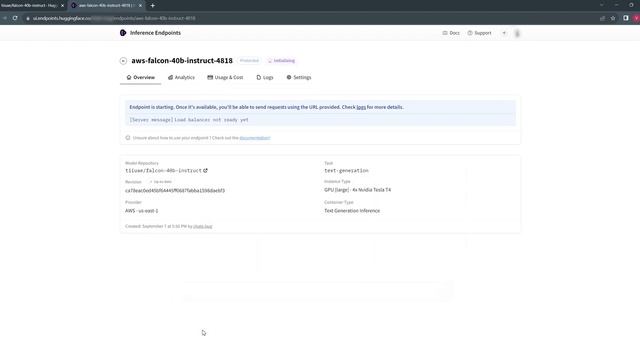This screenshot has height=360, width=640.
Task: Click the tiiuae/falcon-40b-instruct repository name
Action: coord(163,171)
